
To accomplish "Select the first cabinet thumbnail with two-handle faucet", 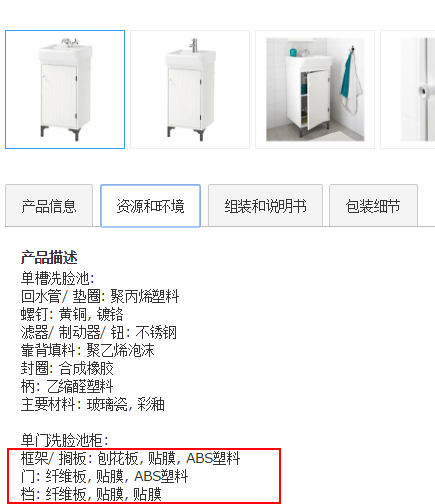I will 65,89.
